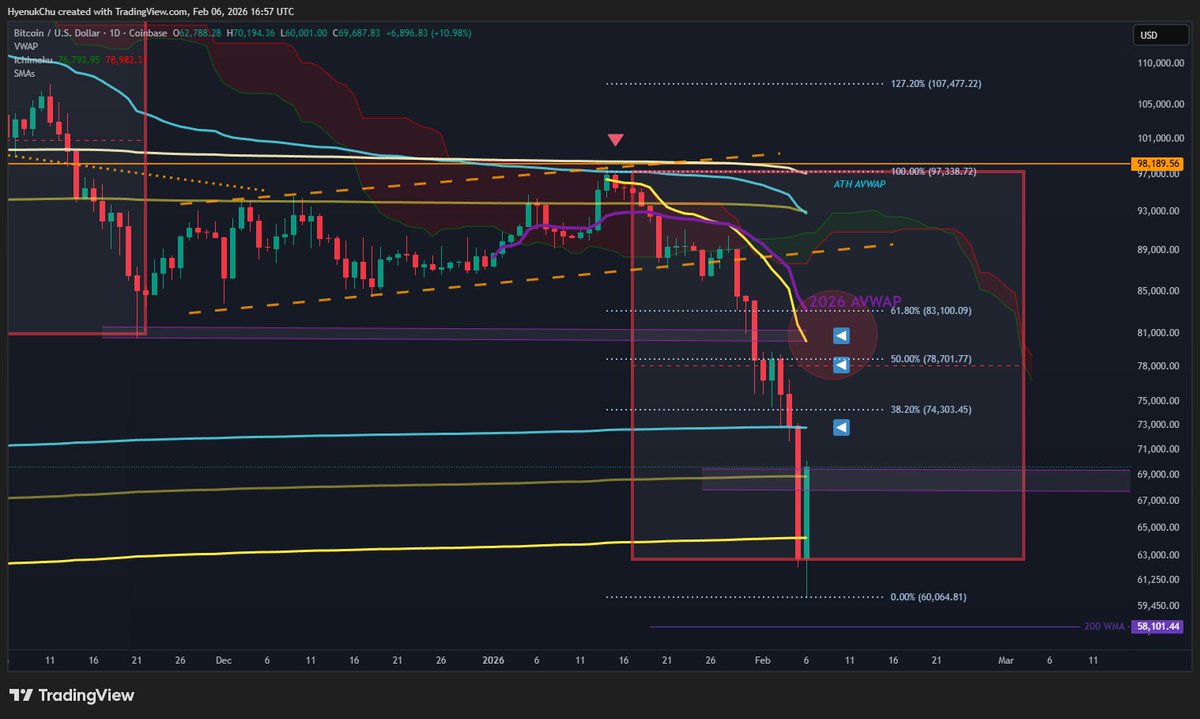Click the 69,000.00 price axis label

tap(1156, 474)
